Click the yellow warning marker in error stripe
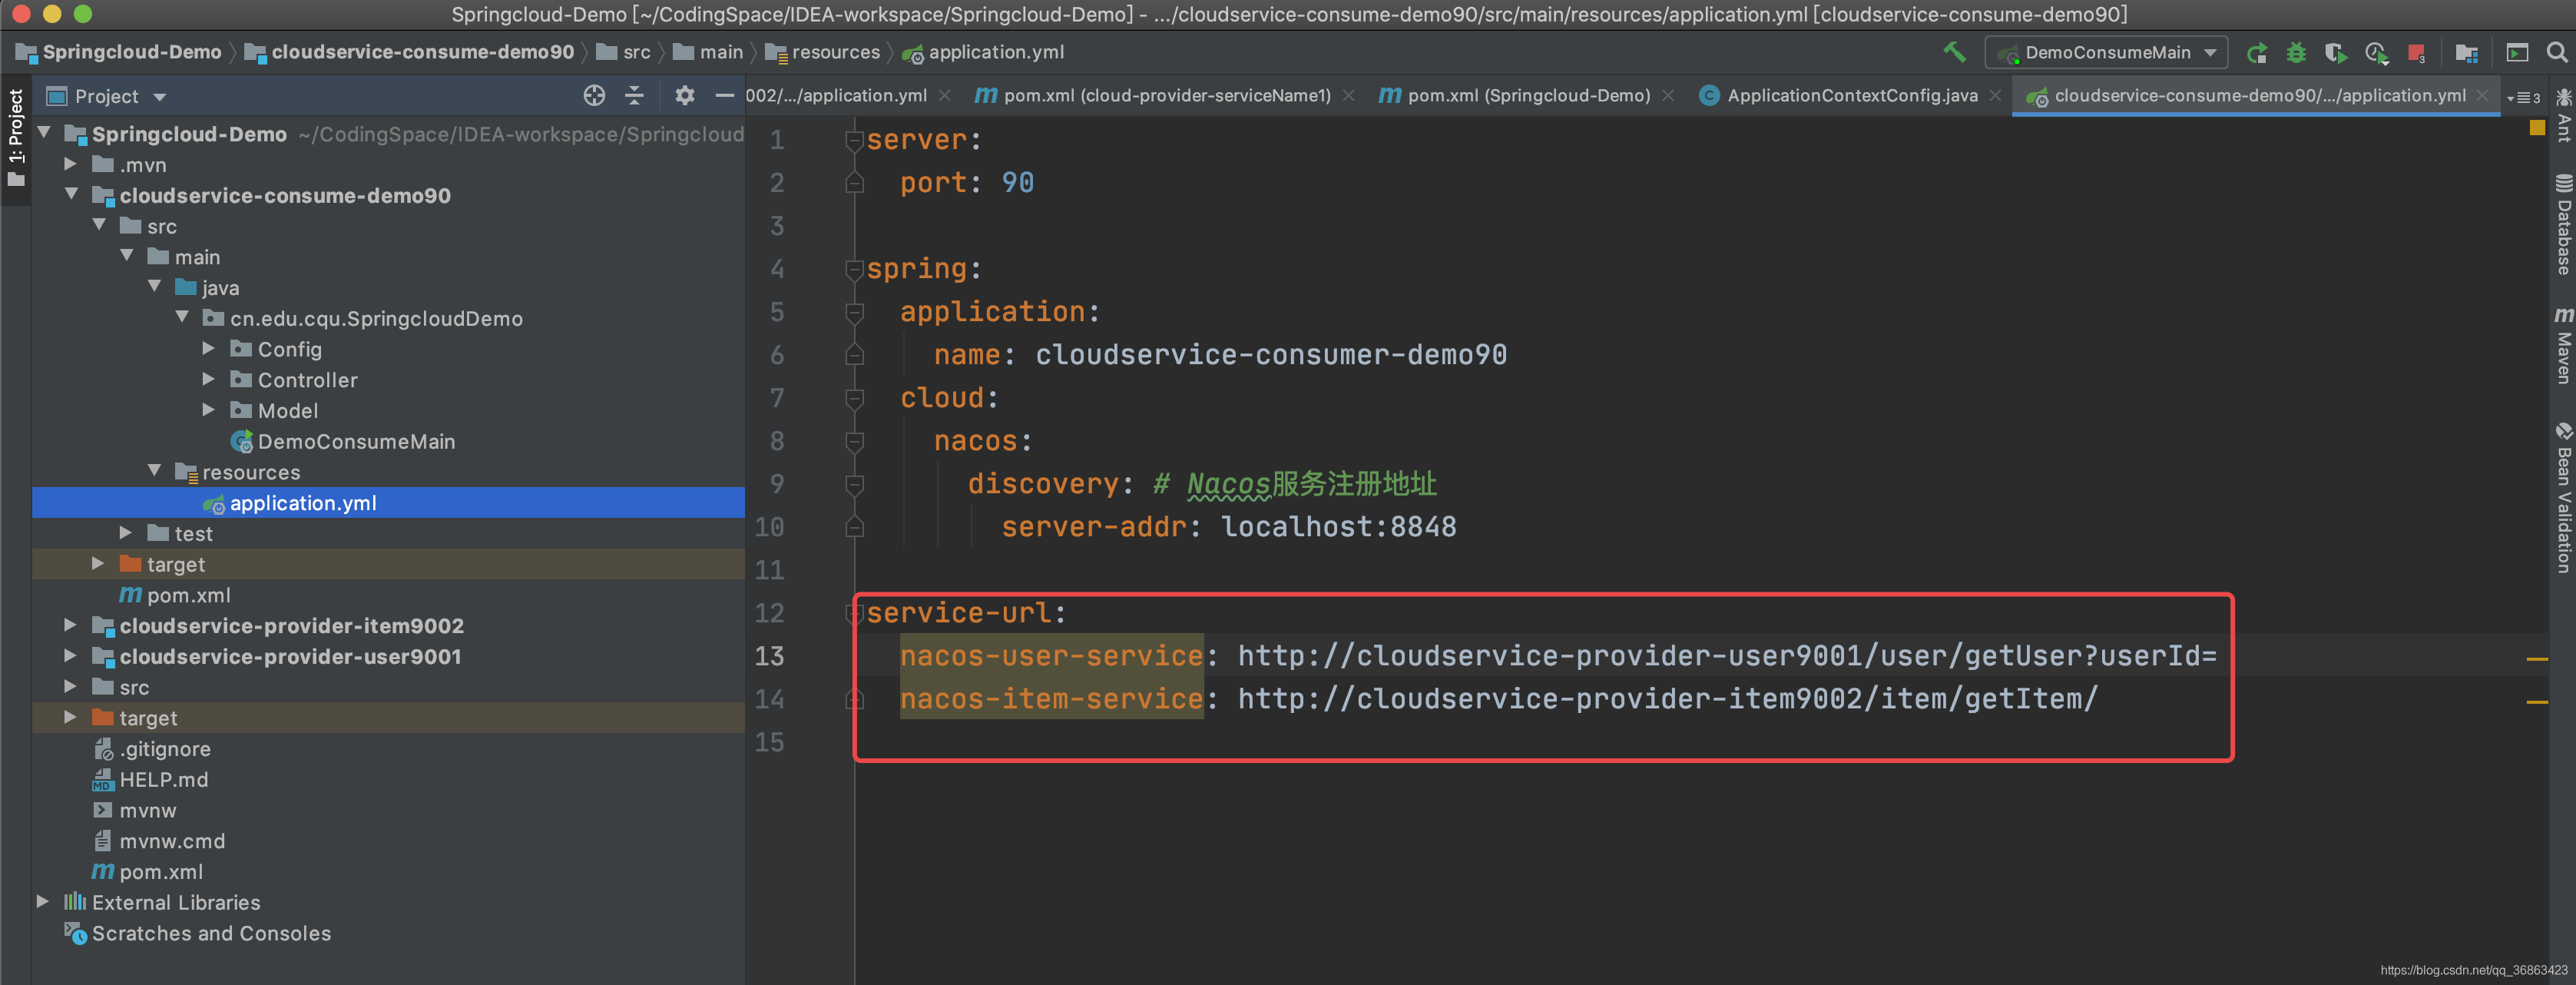2576x985 pixels. 2536,129
